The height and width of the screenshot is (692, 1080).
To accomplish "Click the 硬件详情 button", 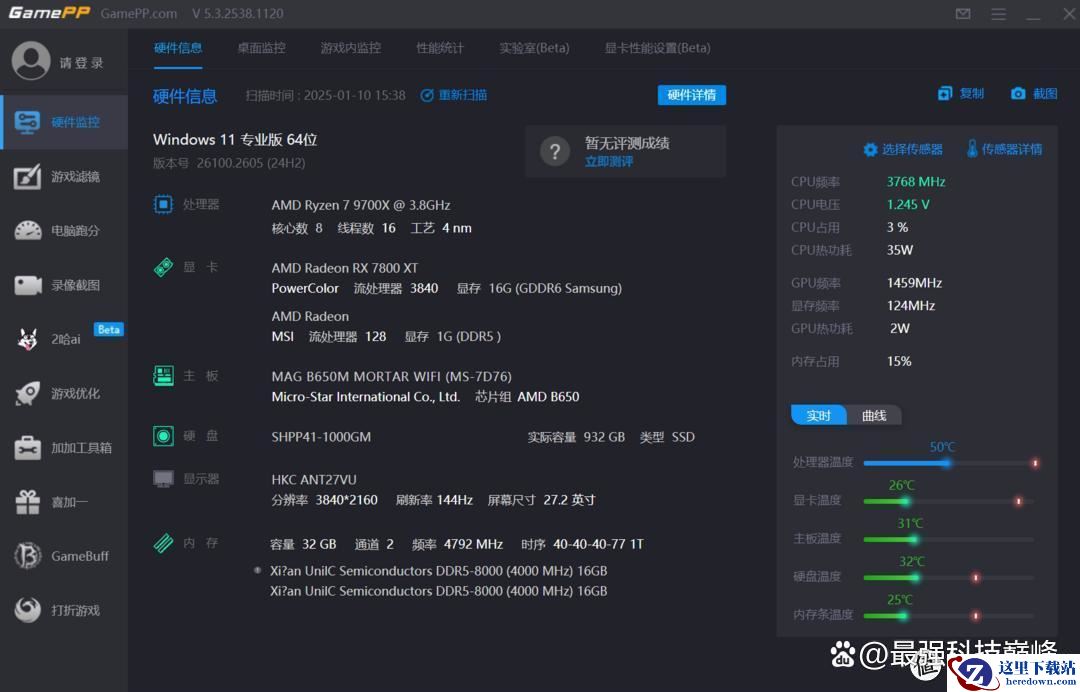I will 692,95.
